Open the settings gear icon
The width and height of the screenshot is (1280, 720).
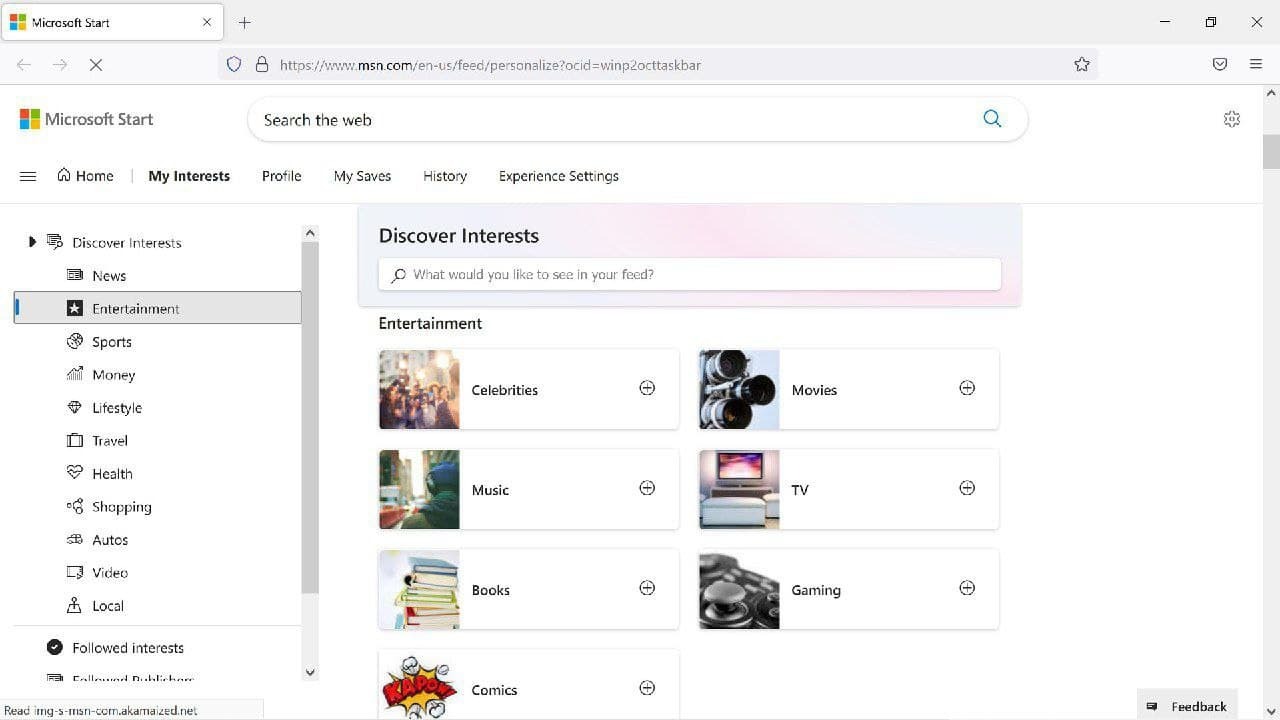click(x=1232, y=119)
